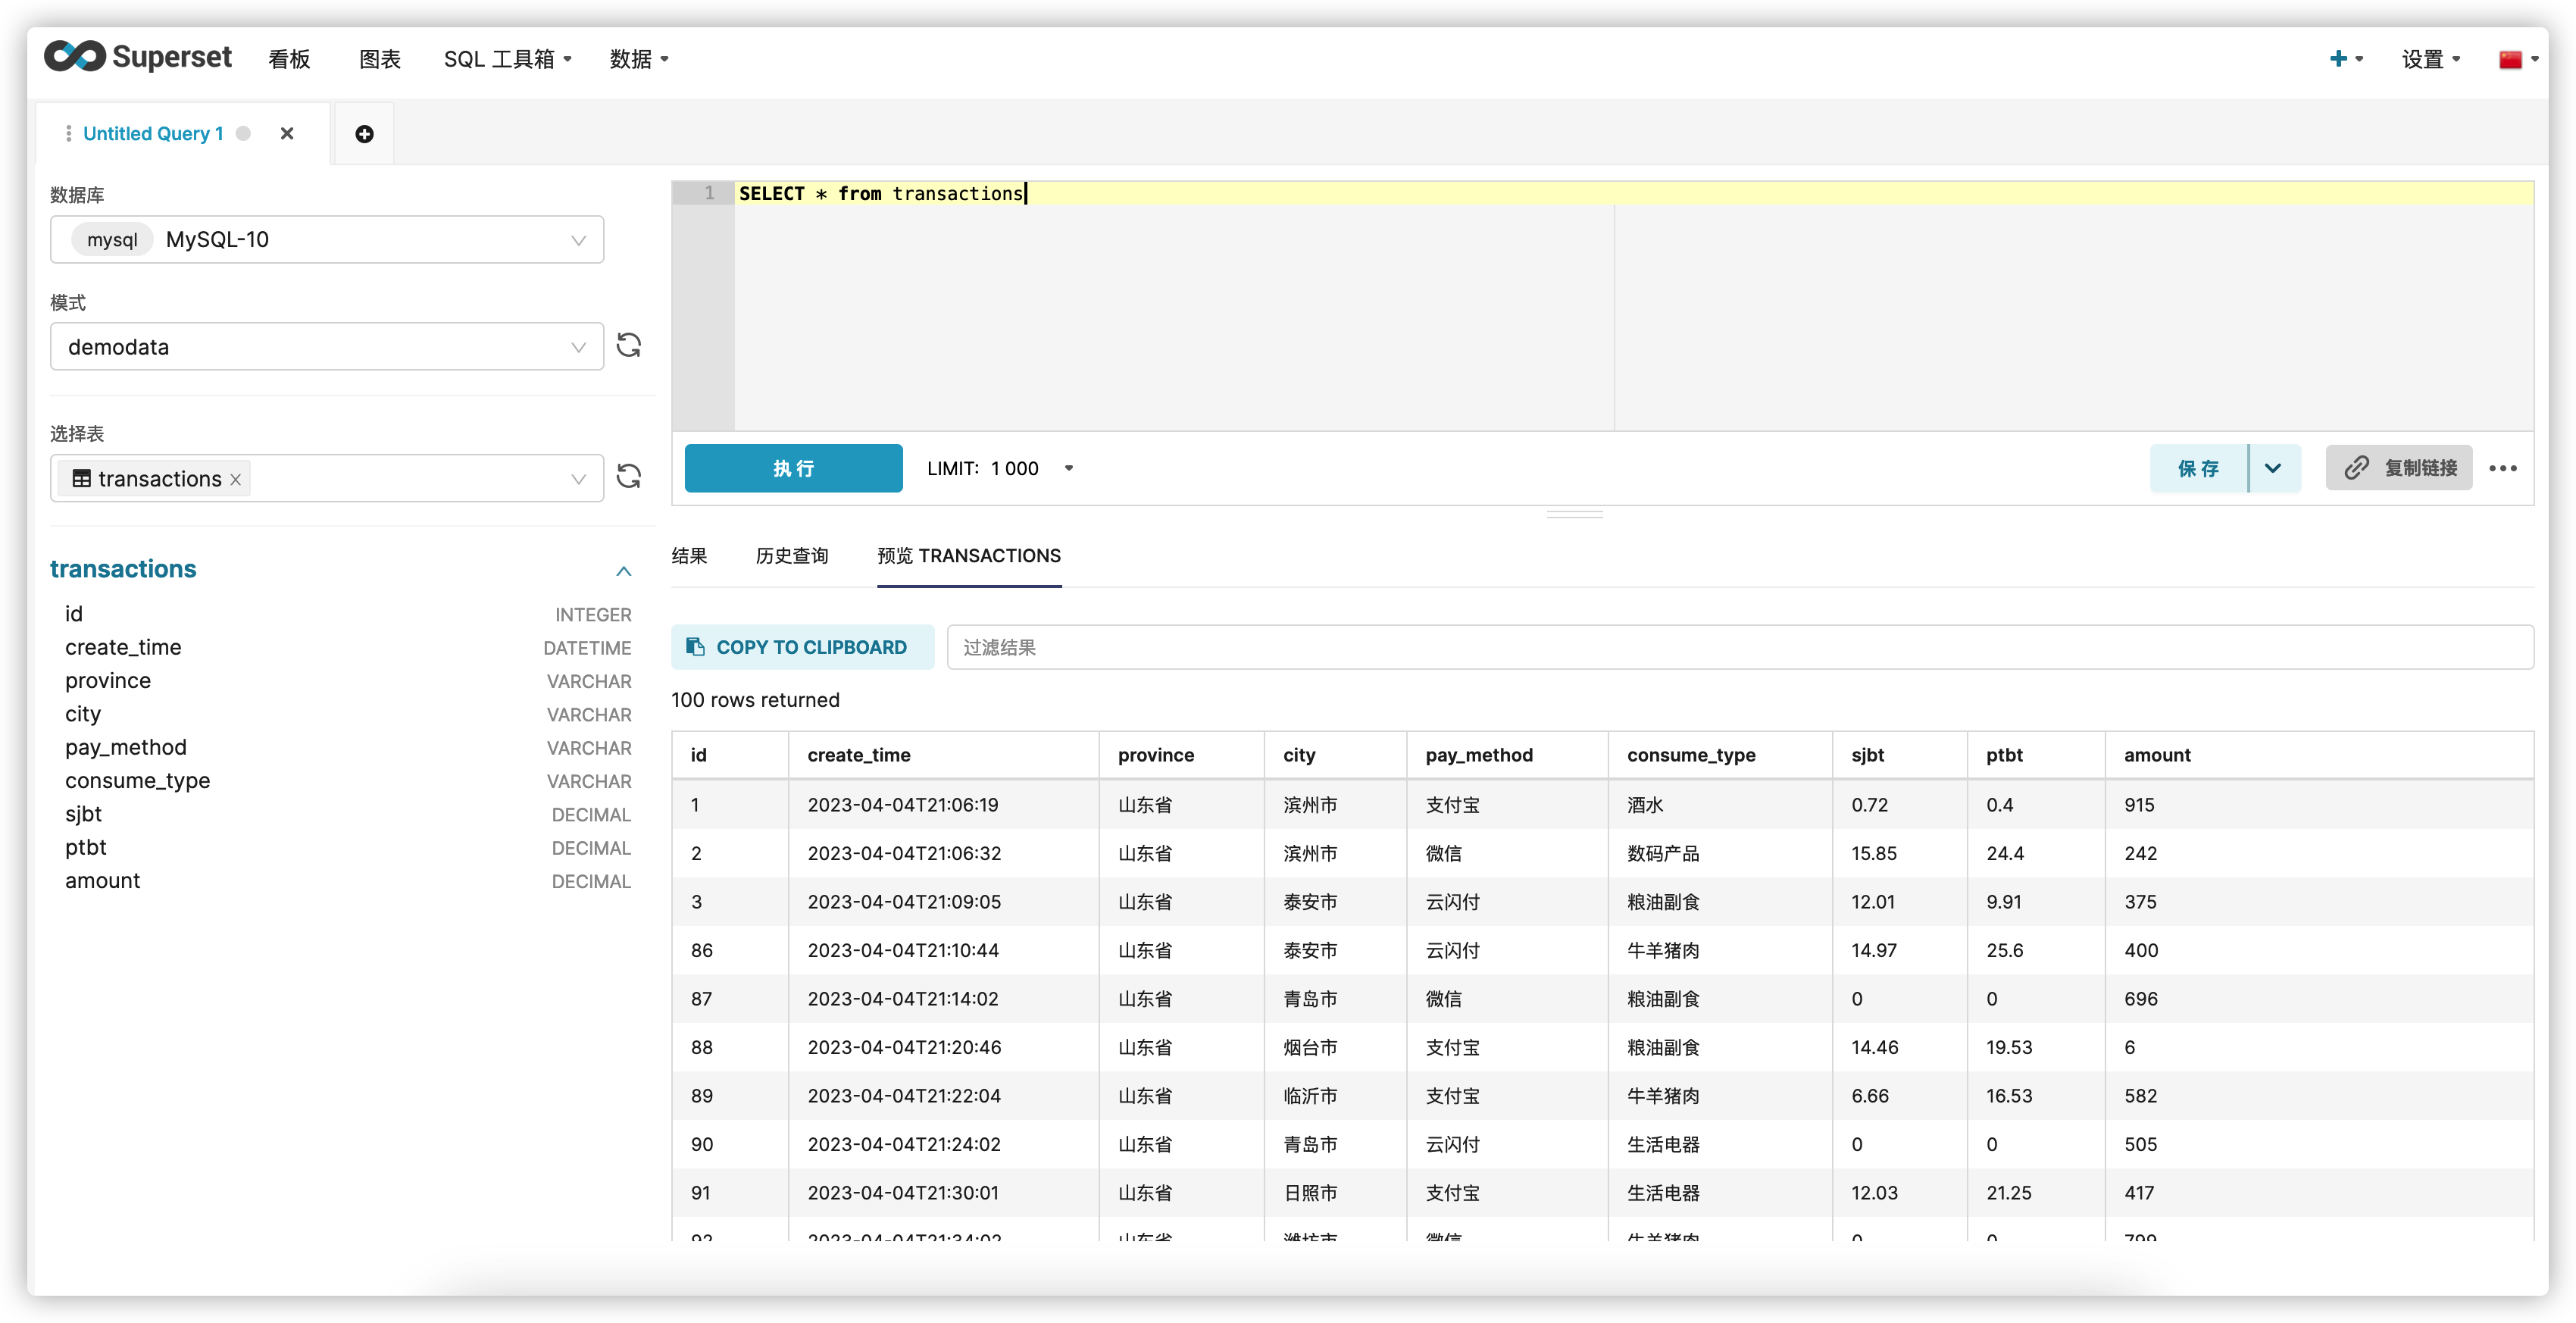The width and height of the screenshot is (2576, 1323).
Task: Click the mysql backend tag
Action: (x=112, y=240)
